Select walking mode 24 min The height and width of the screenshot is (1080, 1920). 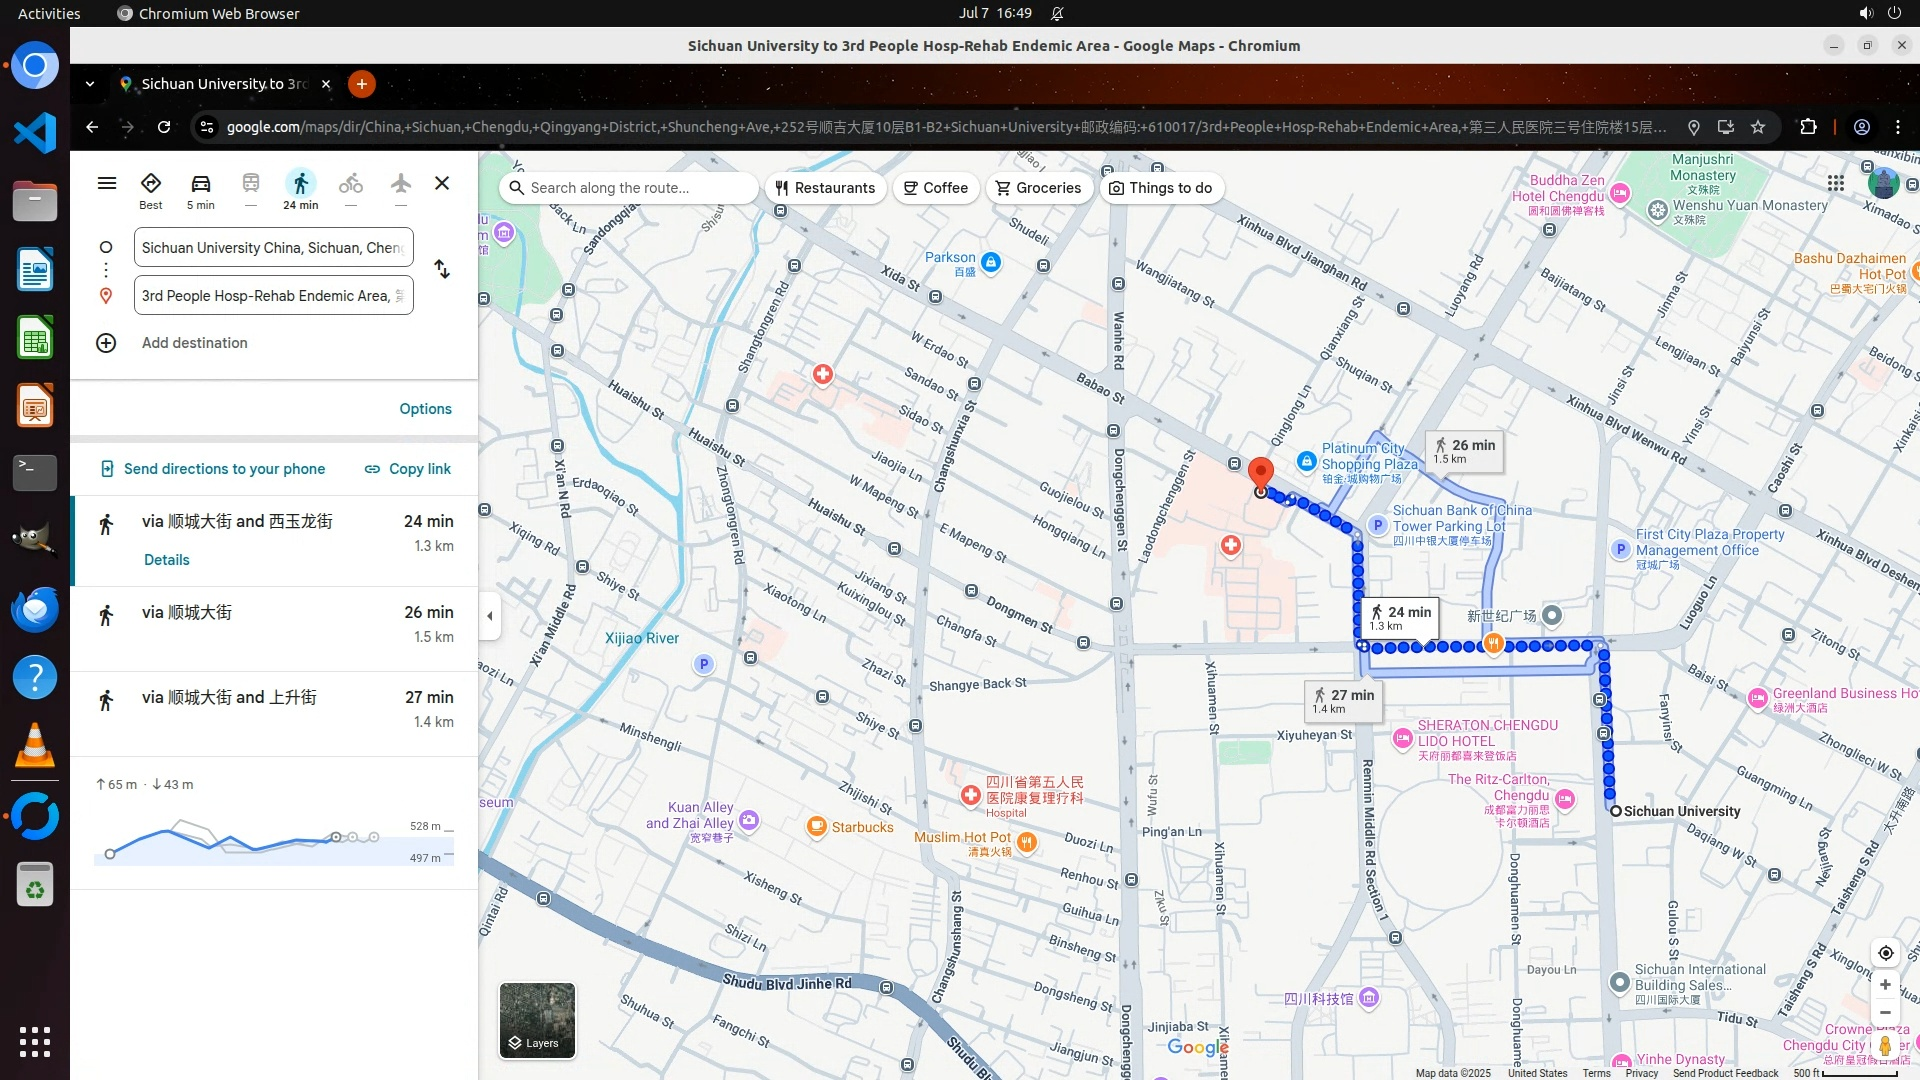[x=300, y=189]
